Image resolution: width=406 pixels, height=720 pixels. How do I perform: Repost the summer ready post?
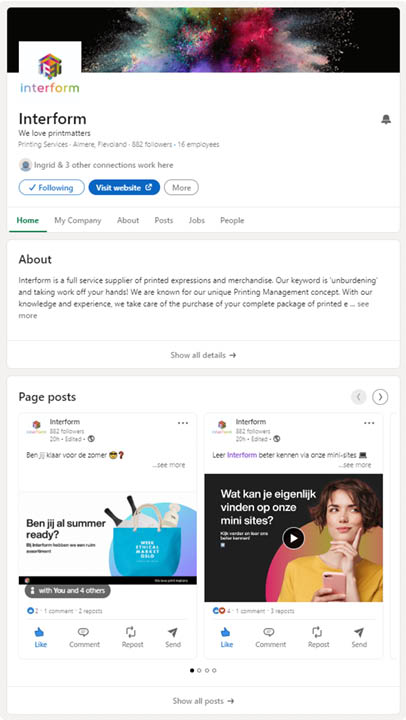point(132,638)
